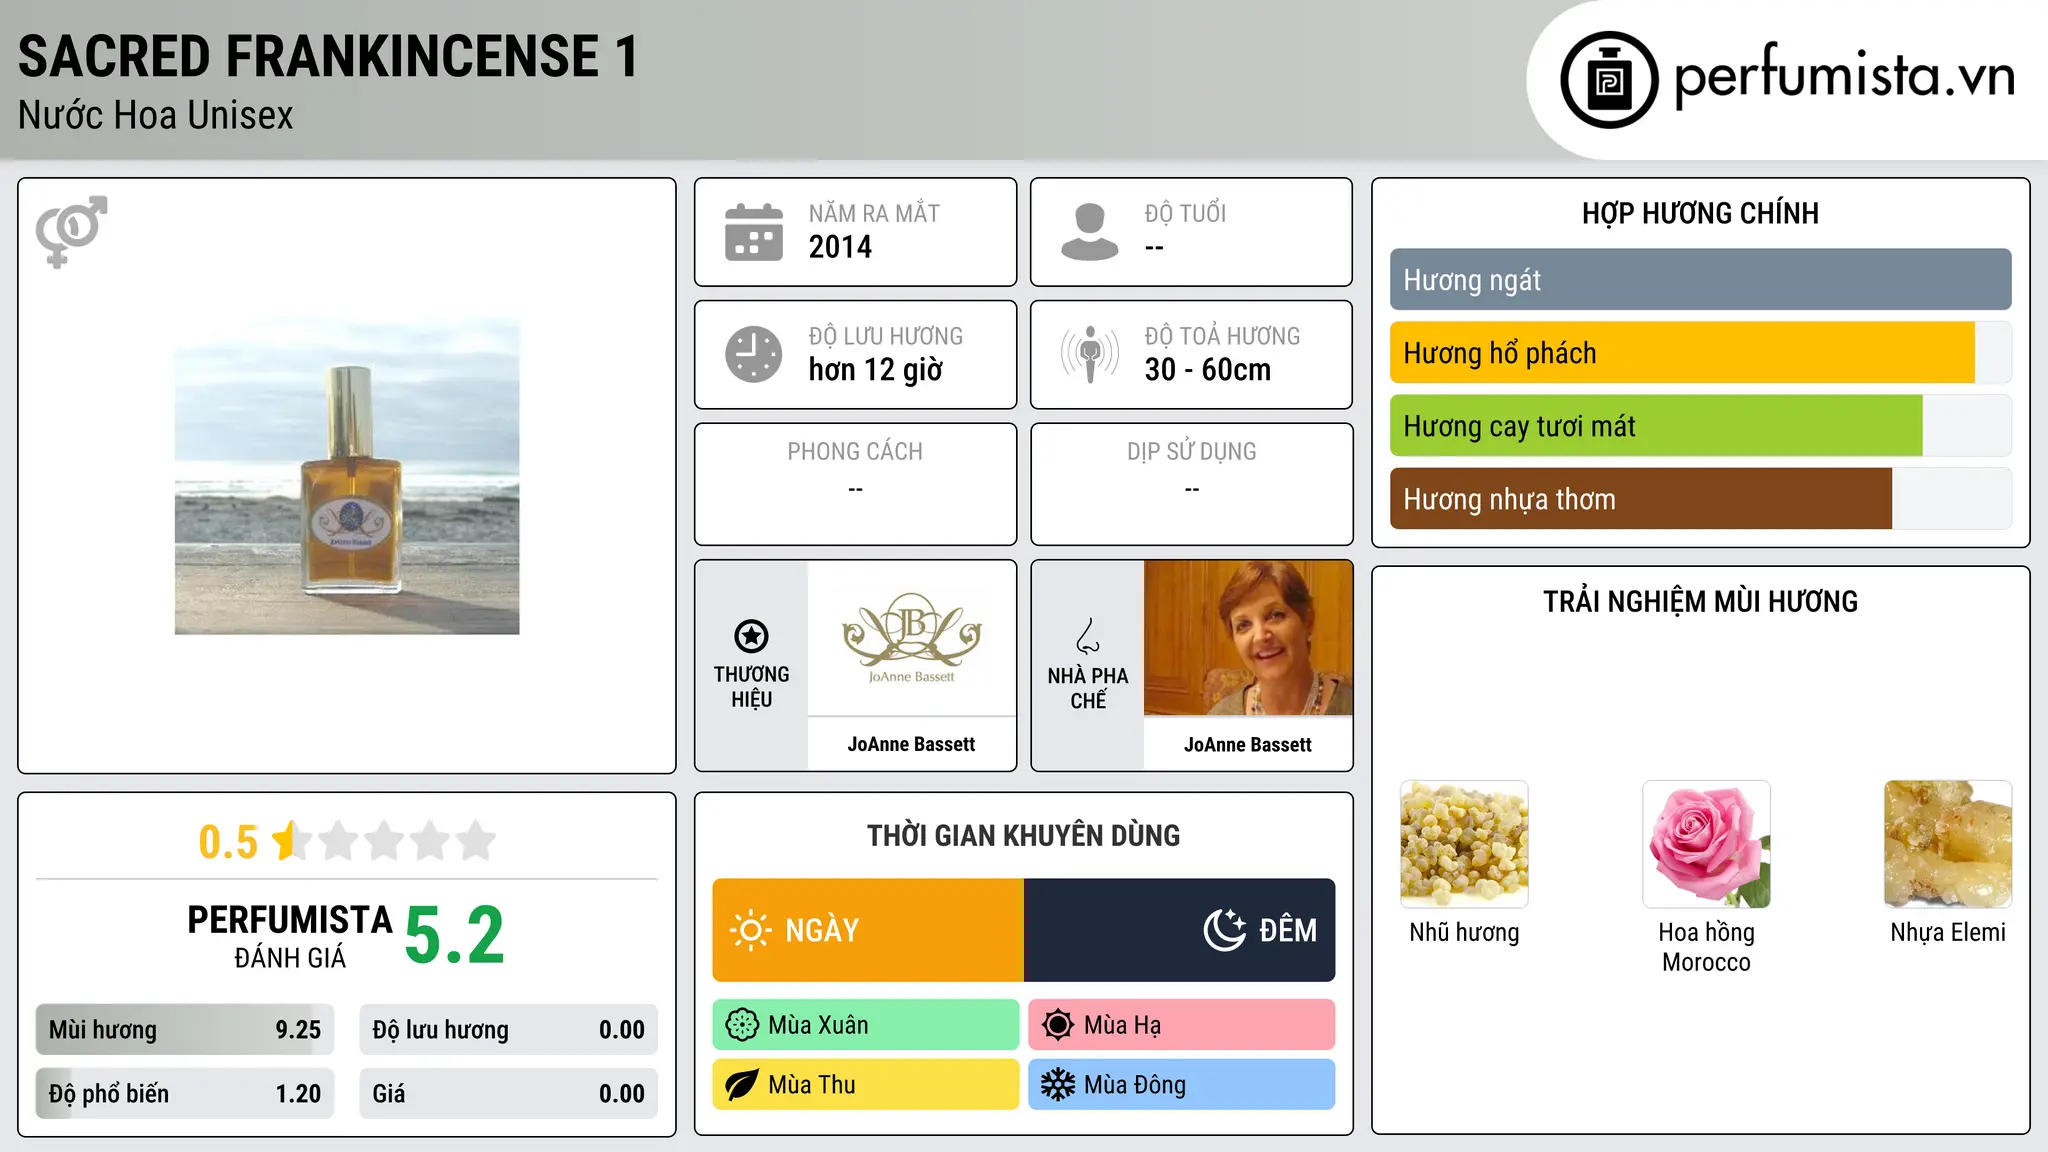Viewport: 2048px width, 1152px height.
Task: Click the moon icon in the Đêm panel
Action: [1225, 930]
